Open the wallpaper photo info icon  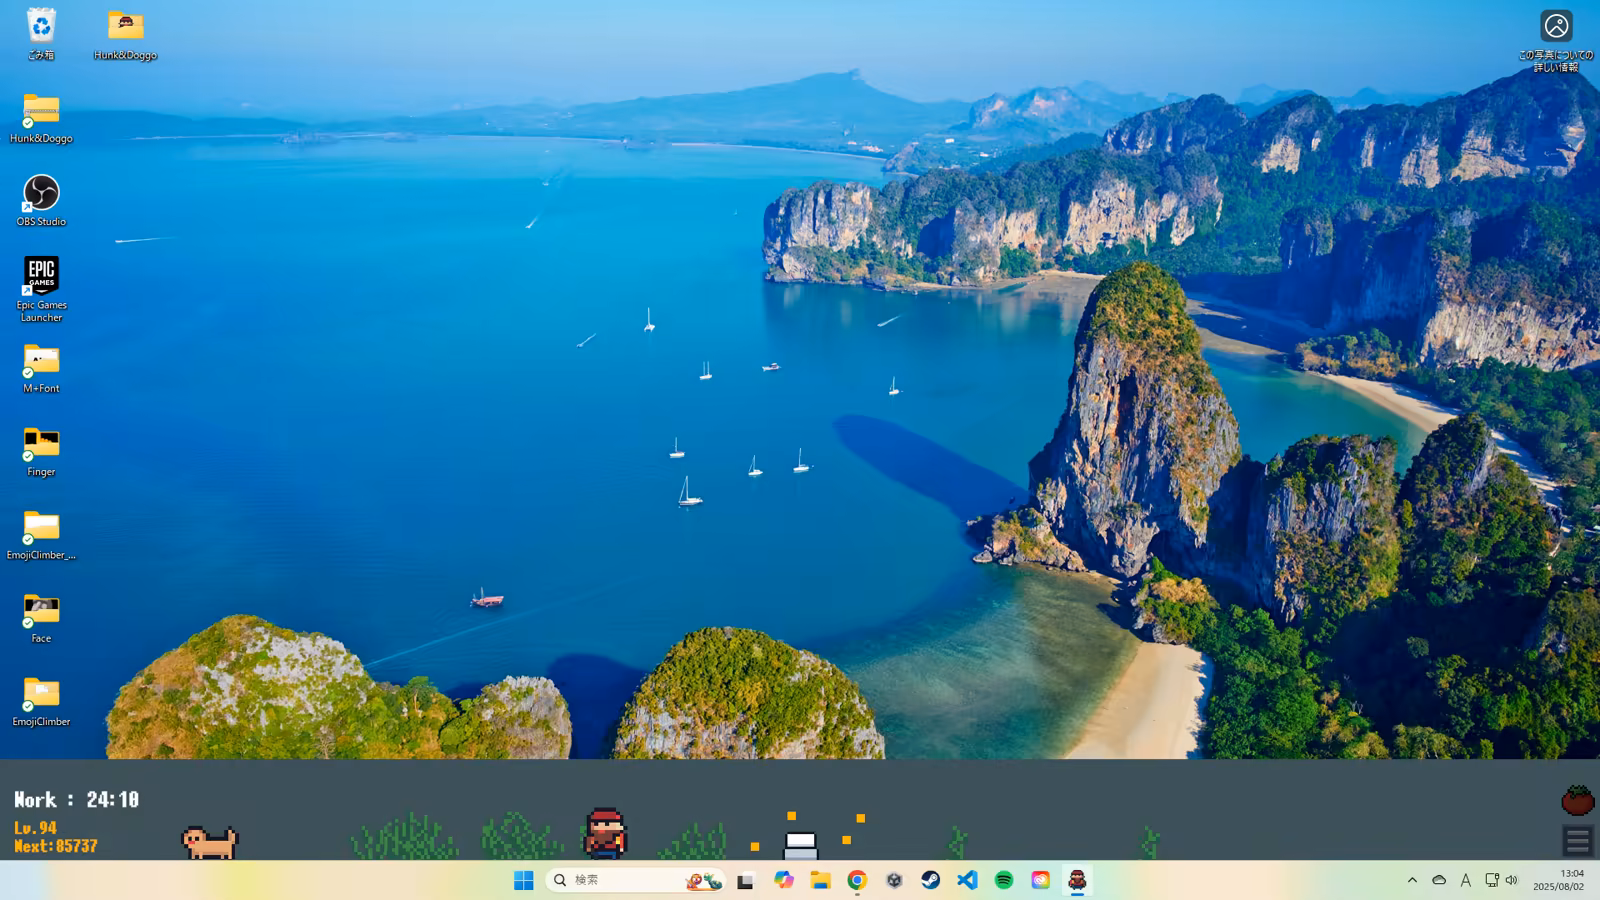coord(1556,27)
